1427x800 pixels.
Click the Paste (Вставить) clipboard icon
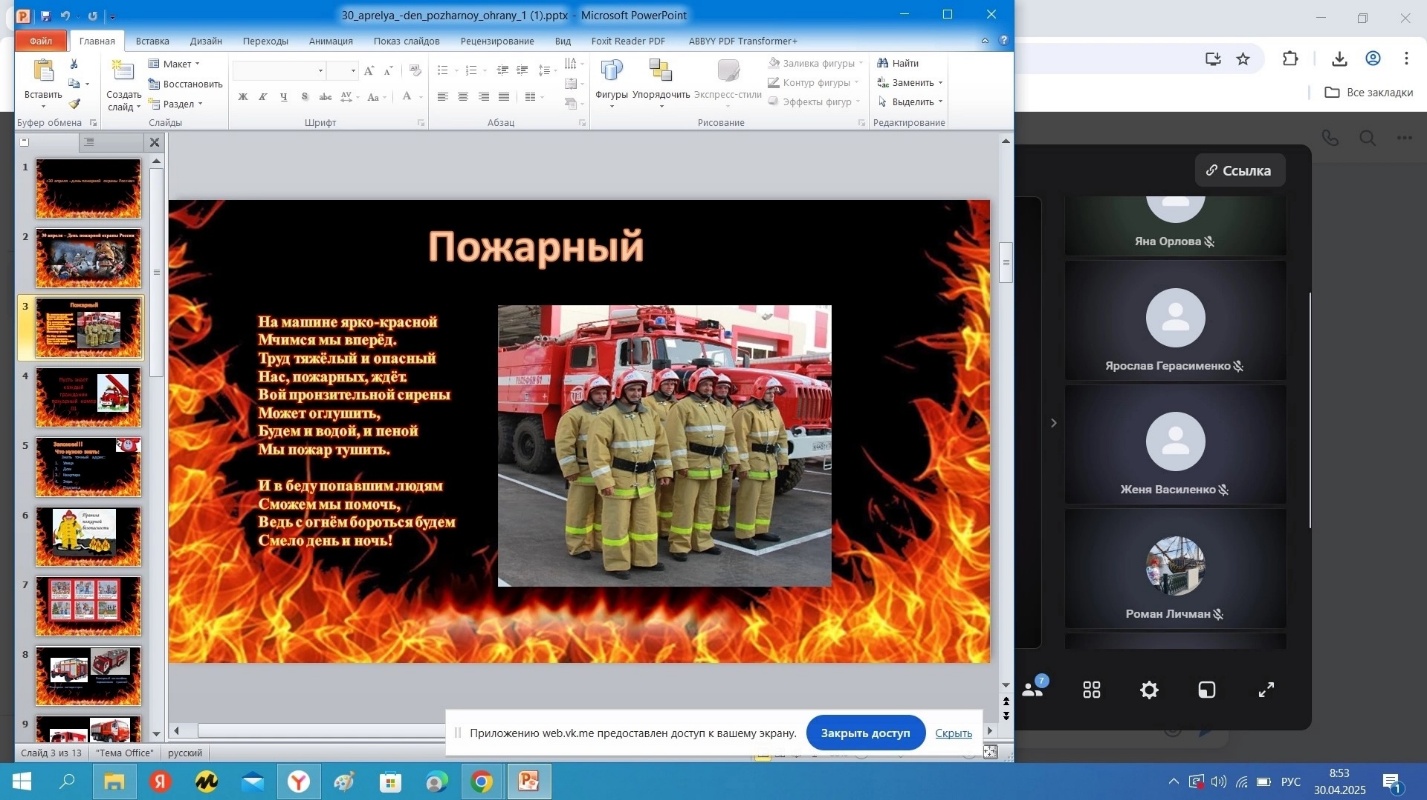click(x=43, y=71)
